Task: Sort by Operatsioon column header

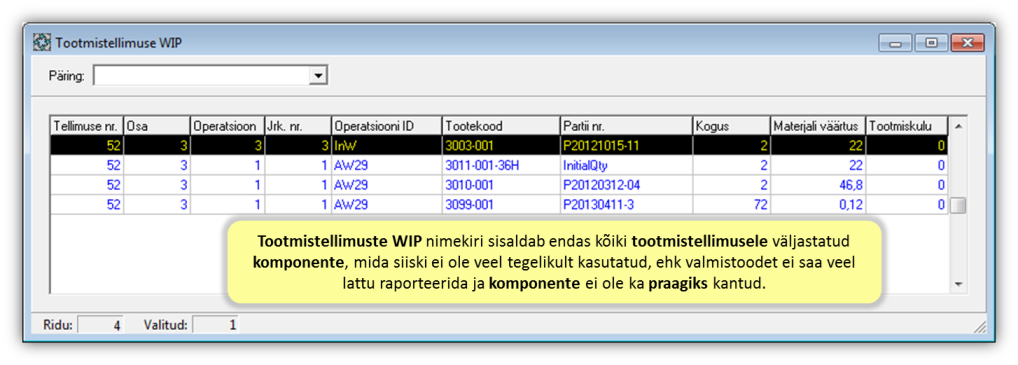Action: point(227,126)
